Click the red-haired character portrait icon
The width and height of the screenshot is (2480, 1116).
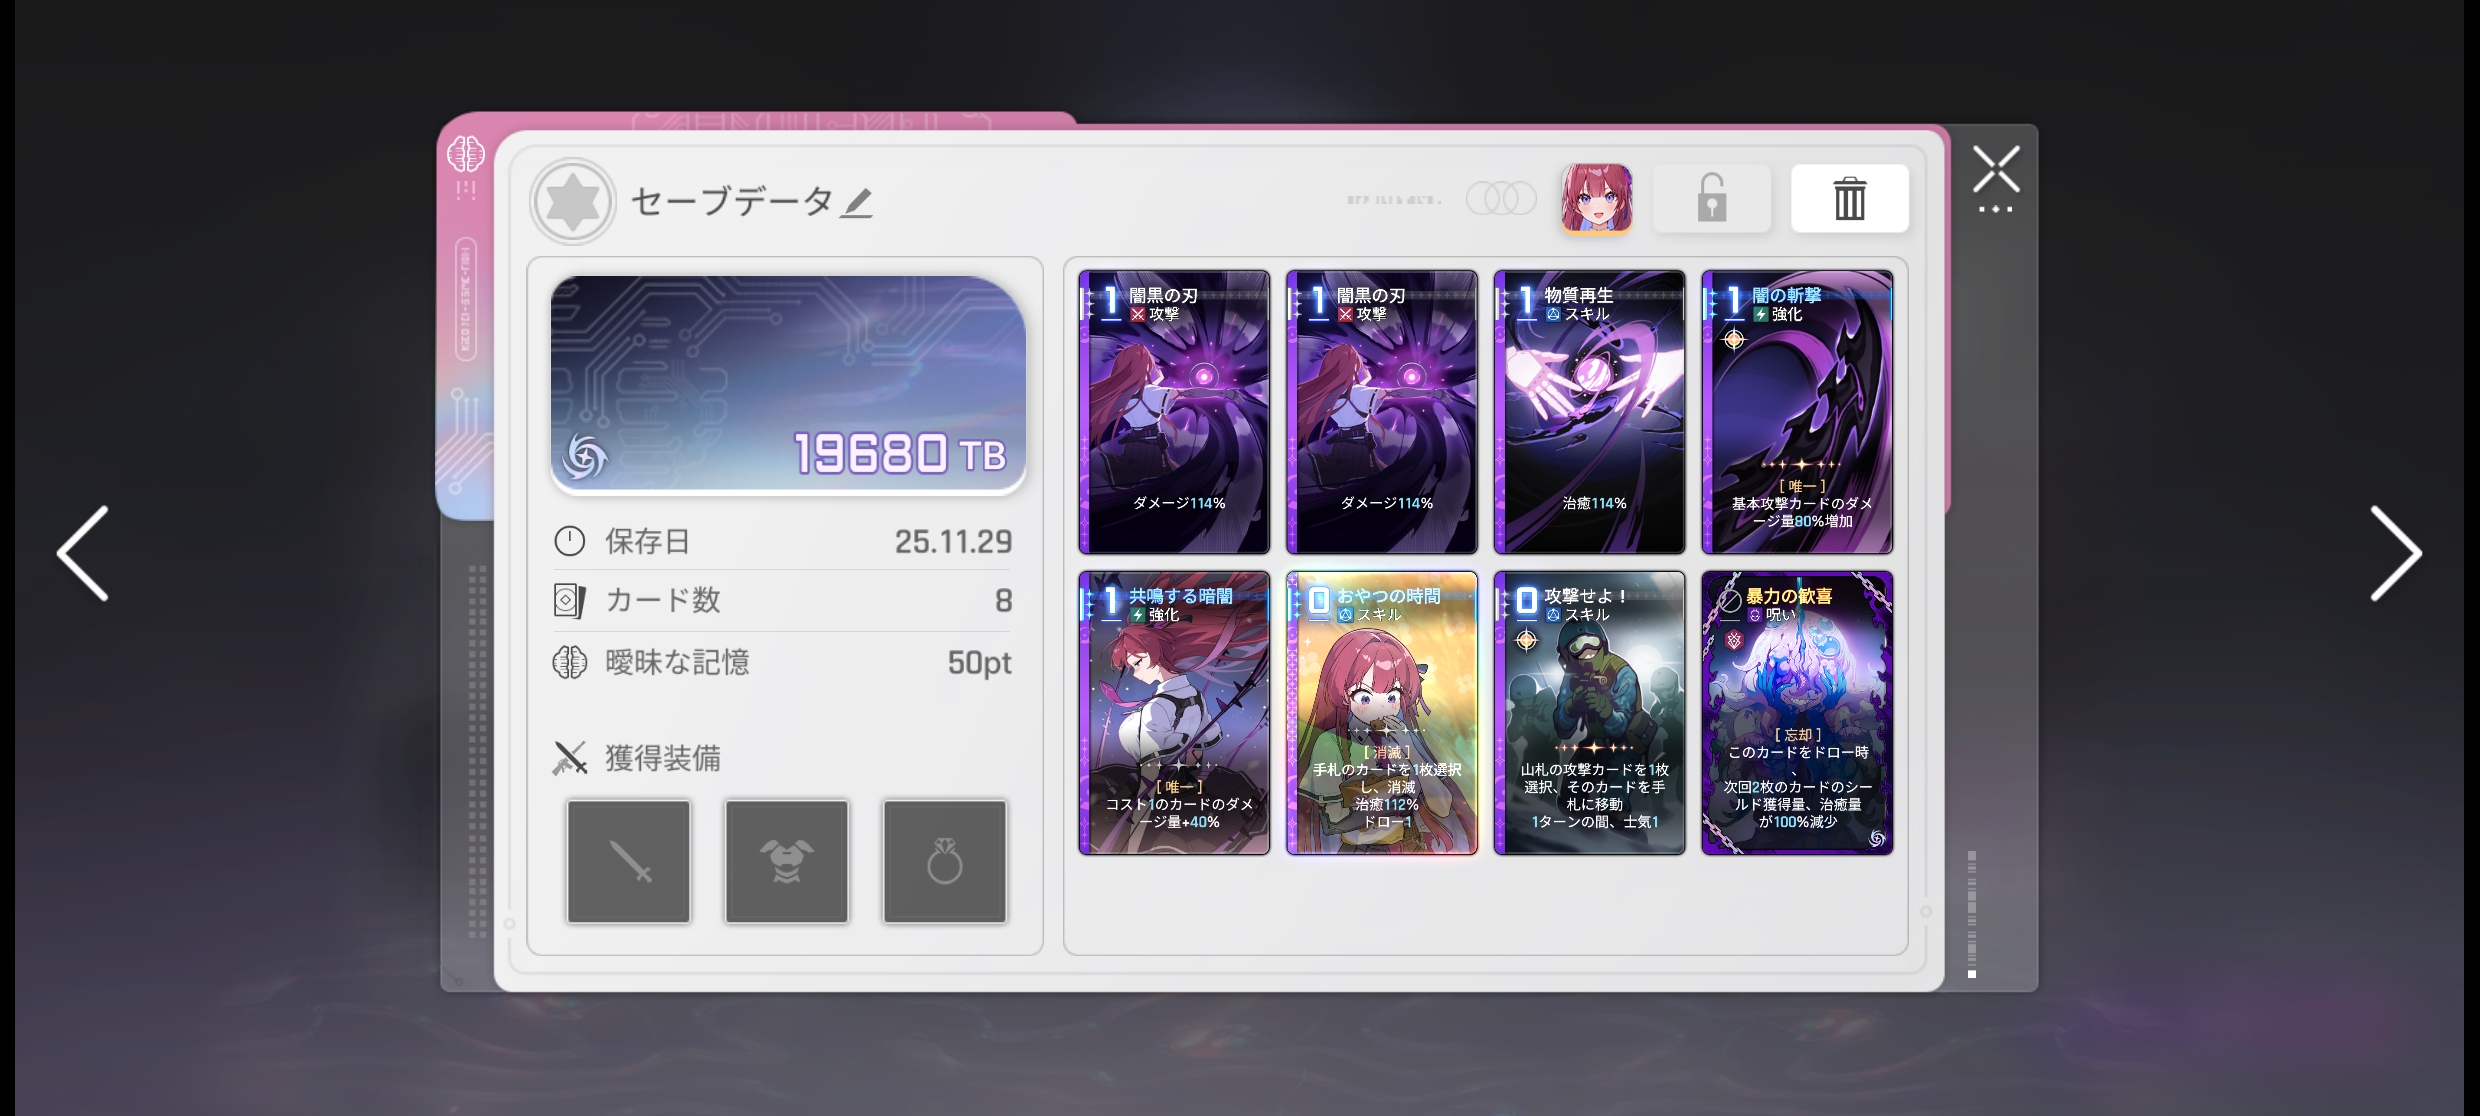pos(1596,198)
